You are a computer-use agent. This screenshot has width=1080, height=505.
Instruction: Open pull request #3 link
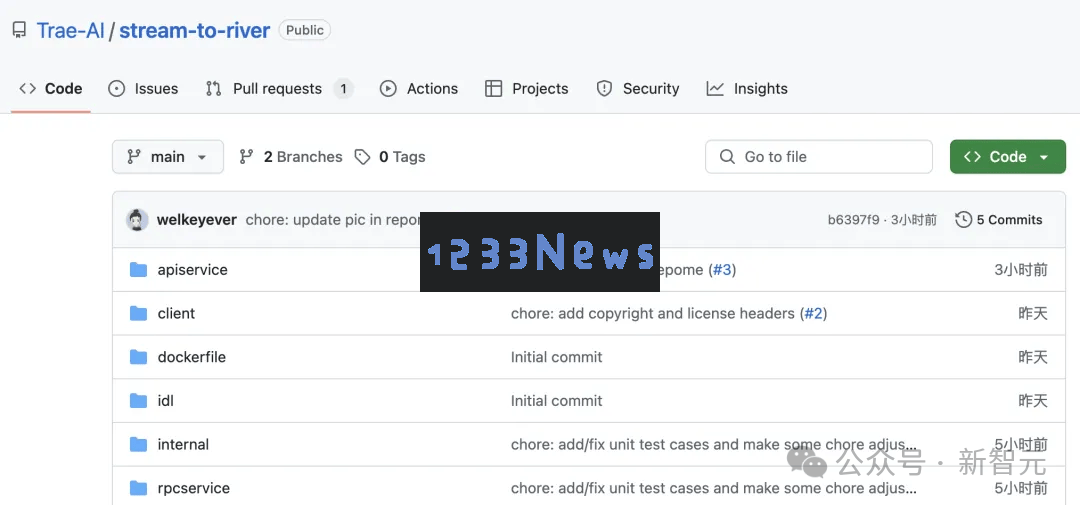722,270
